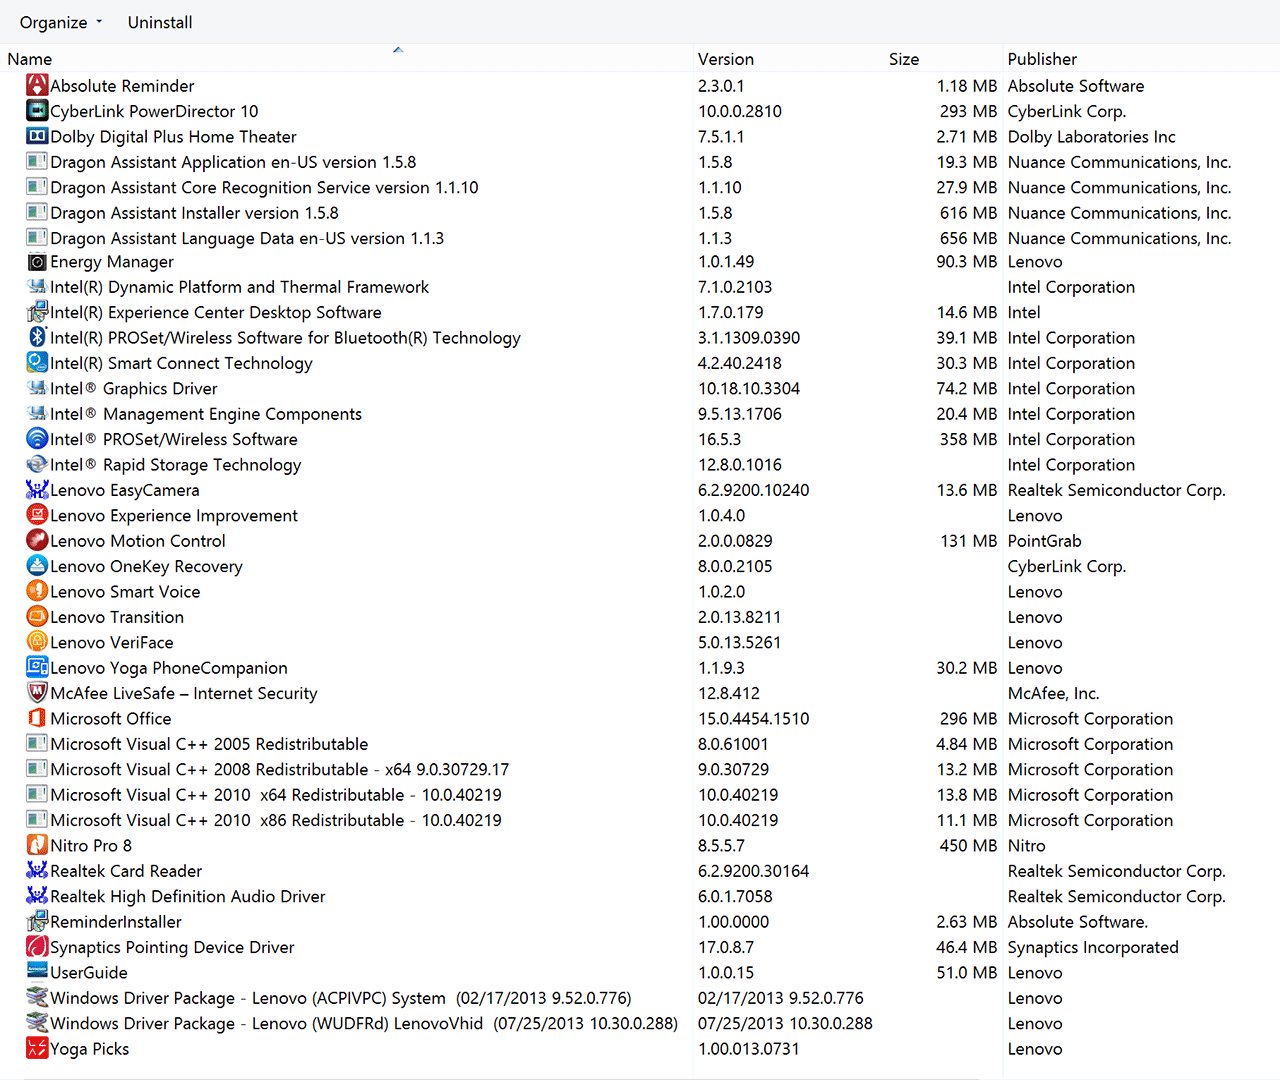
Task: Select Microsoft Visual C++ 2010 x86 Redistributable
Action: point(276,820)
